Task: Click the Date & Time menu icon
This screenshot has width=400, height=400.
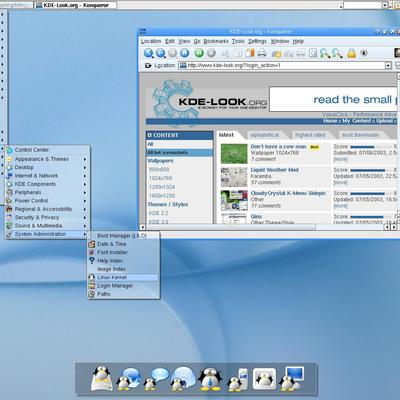Action: pyautogui.click(x=92, y=244)
